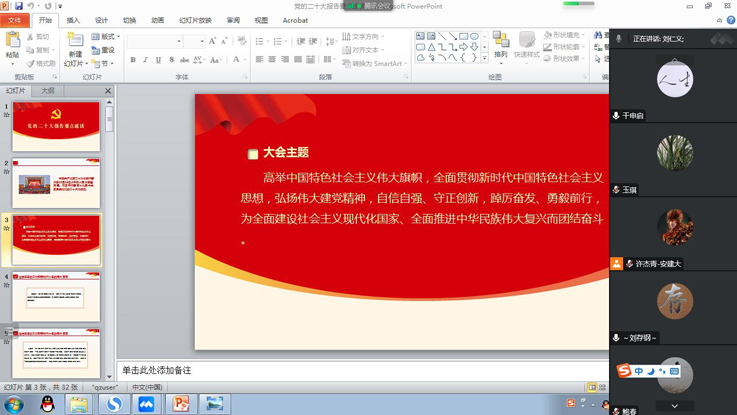The image size is (737, 415).
Task: Click the Format Painter (格式刷) icon
Action: [40, 63]
